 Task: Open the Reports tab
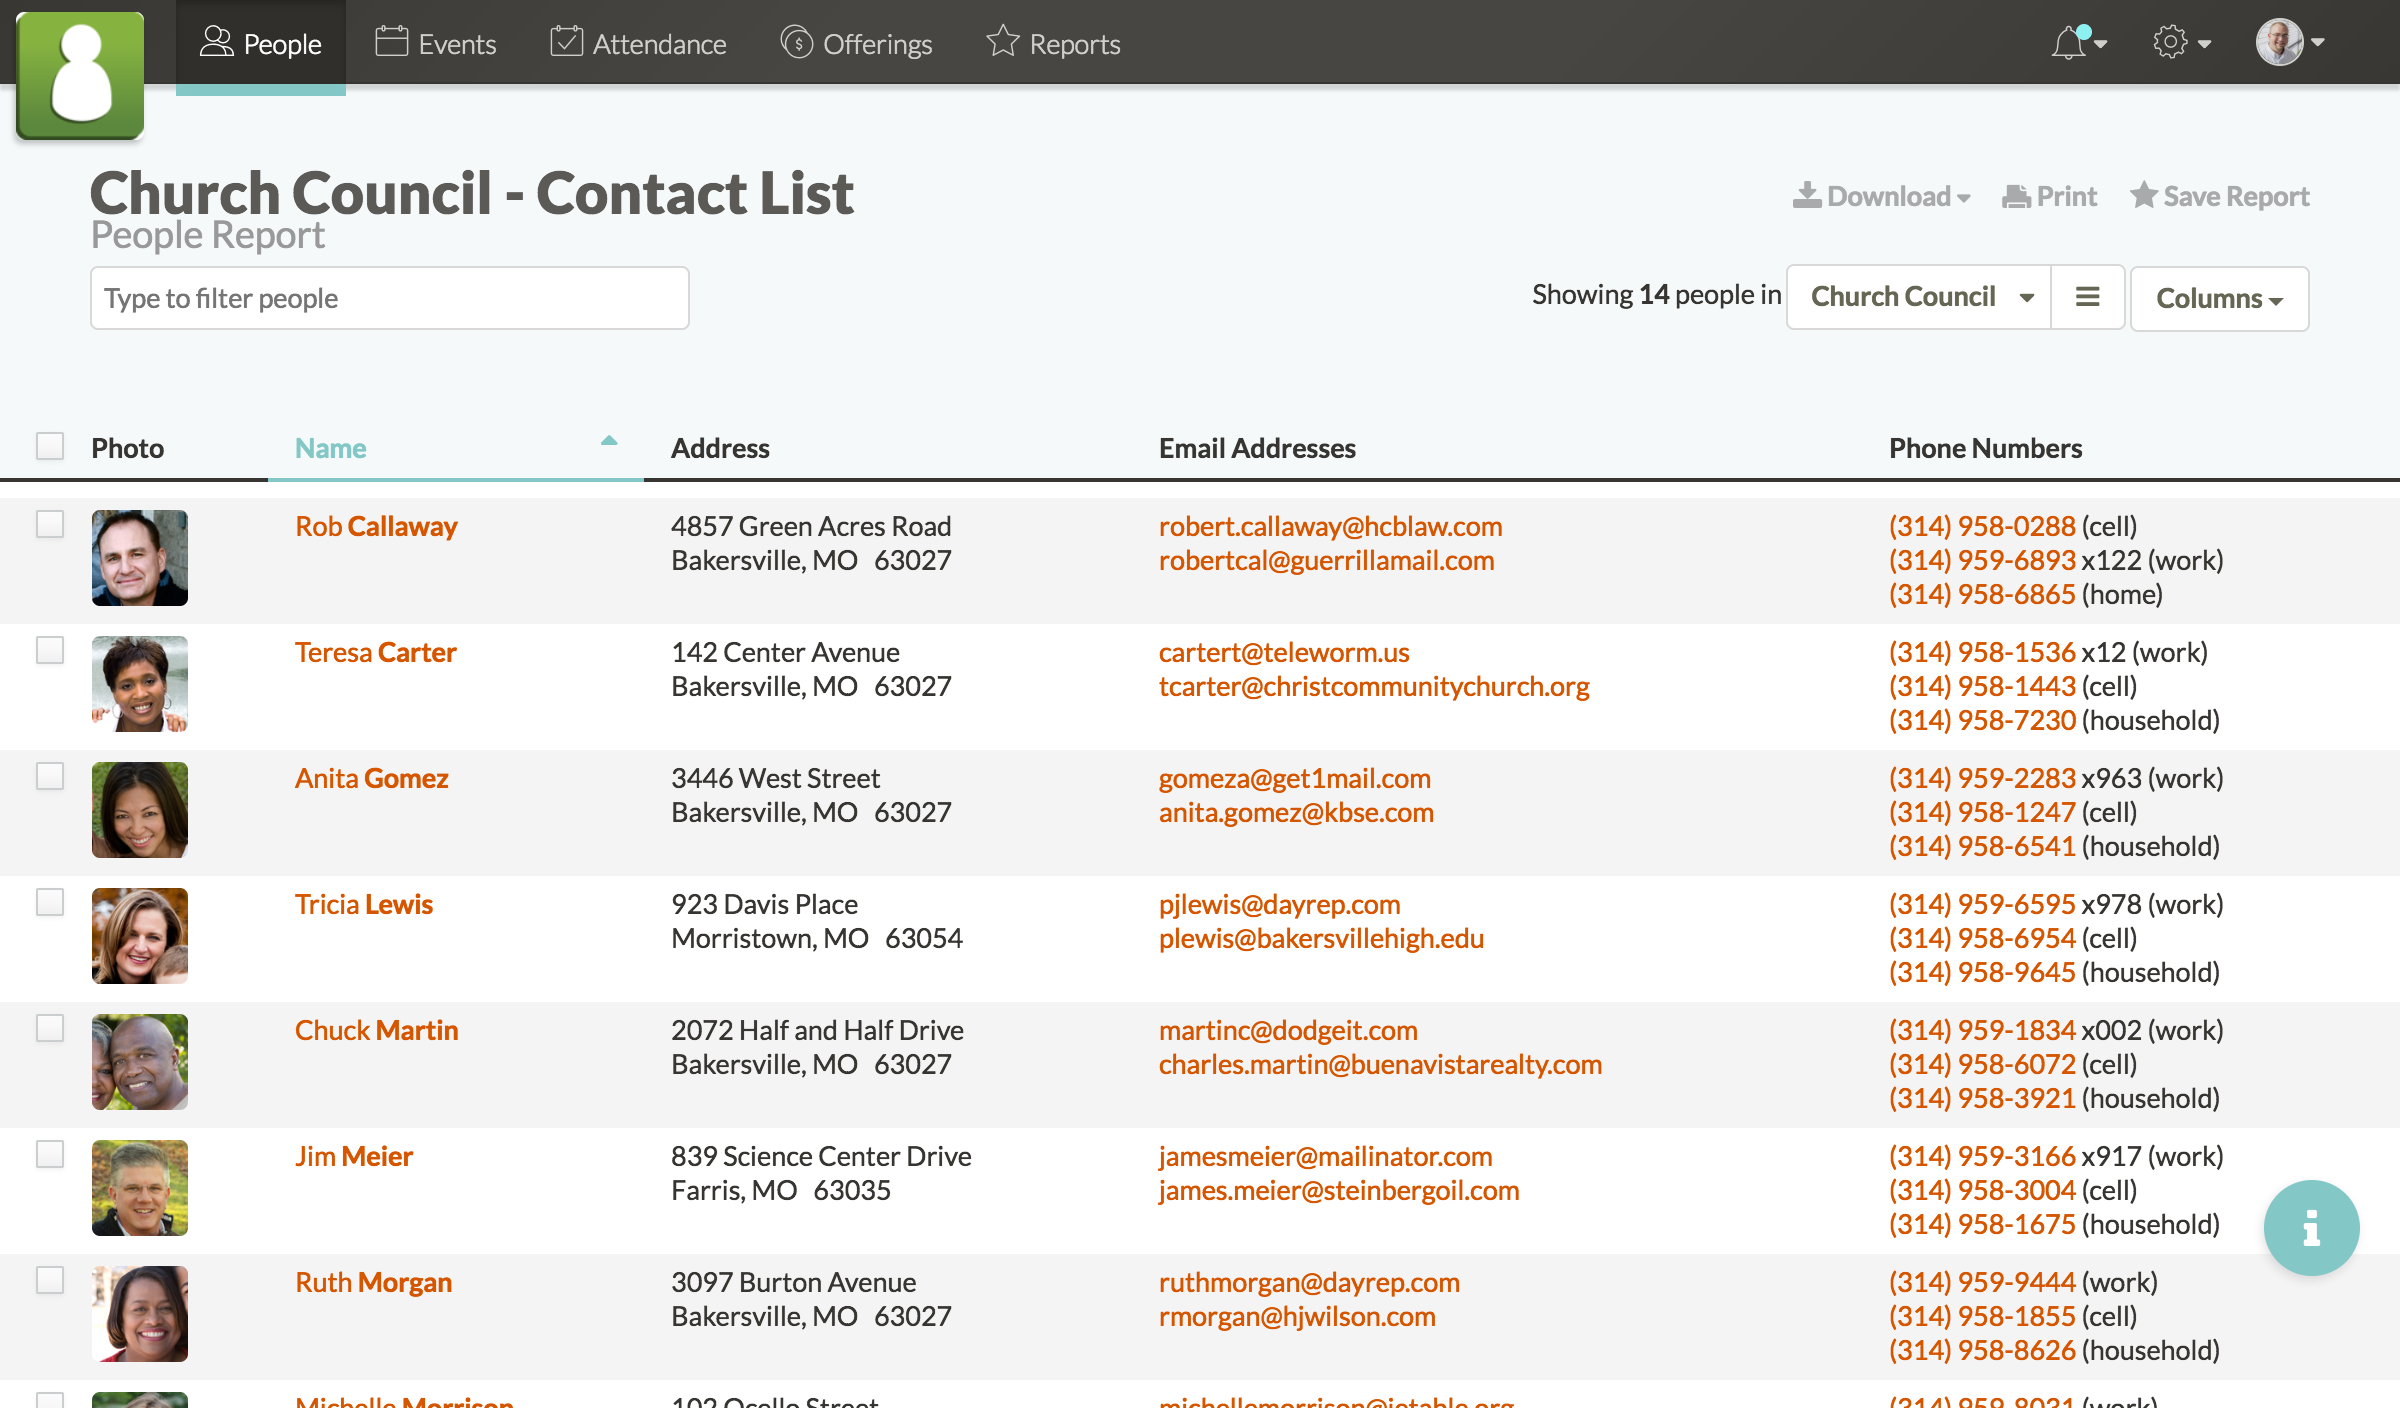coord(1053,44)
